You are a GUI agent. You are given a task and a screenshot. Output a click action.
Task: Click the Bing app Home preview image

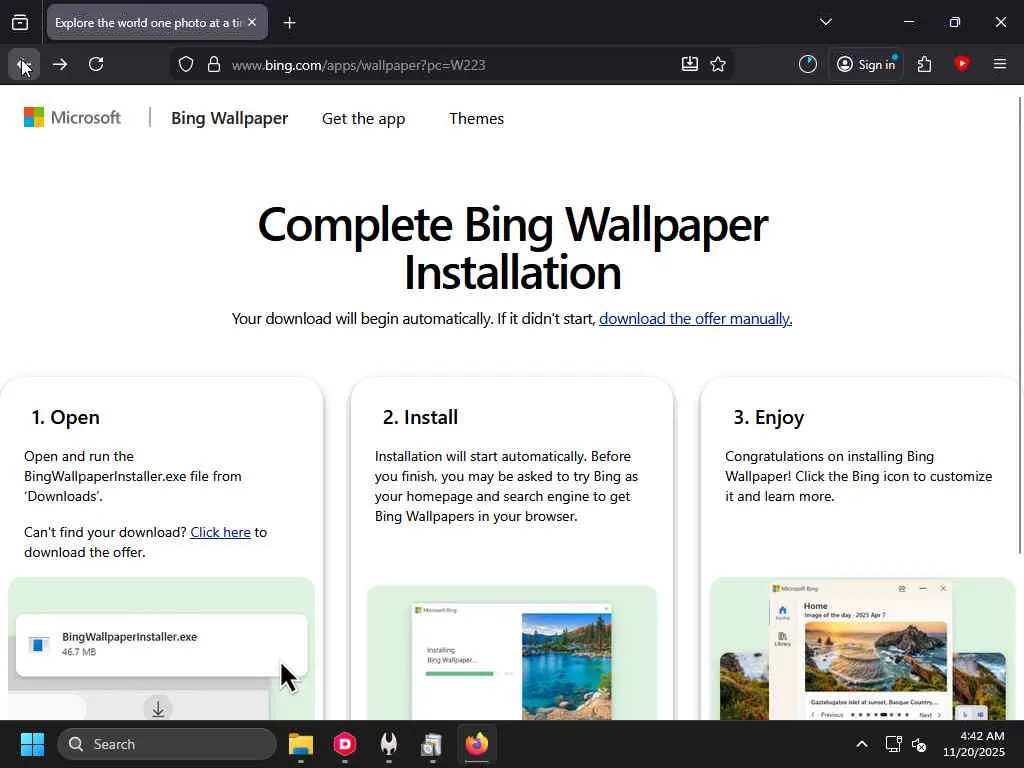click(x=862, y=648)
